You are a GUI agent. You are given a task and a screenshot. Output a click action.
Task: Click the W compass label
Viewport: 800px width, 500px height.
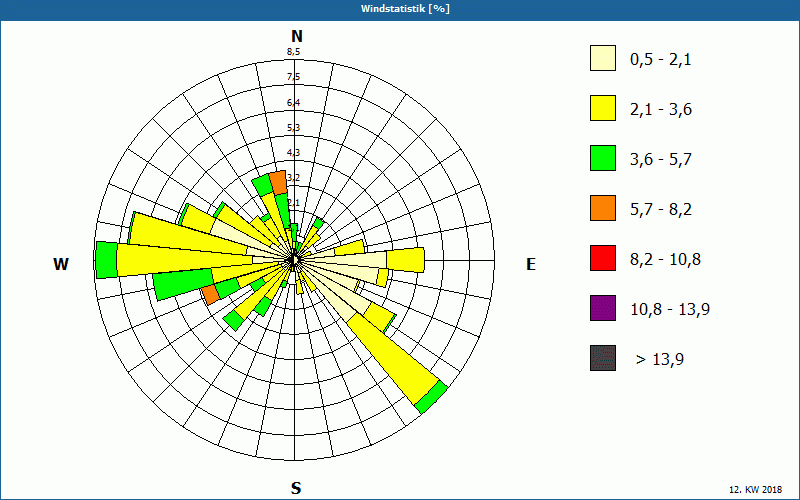pos(61,264)
